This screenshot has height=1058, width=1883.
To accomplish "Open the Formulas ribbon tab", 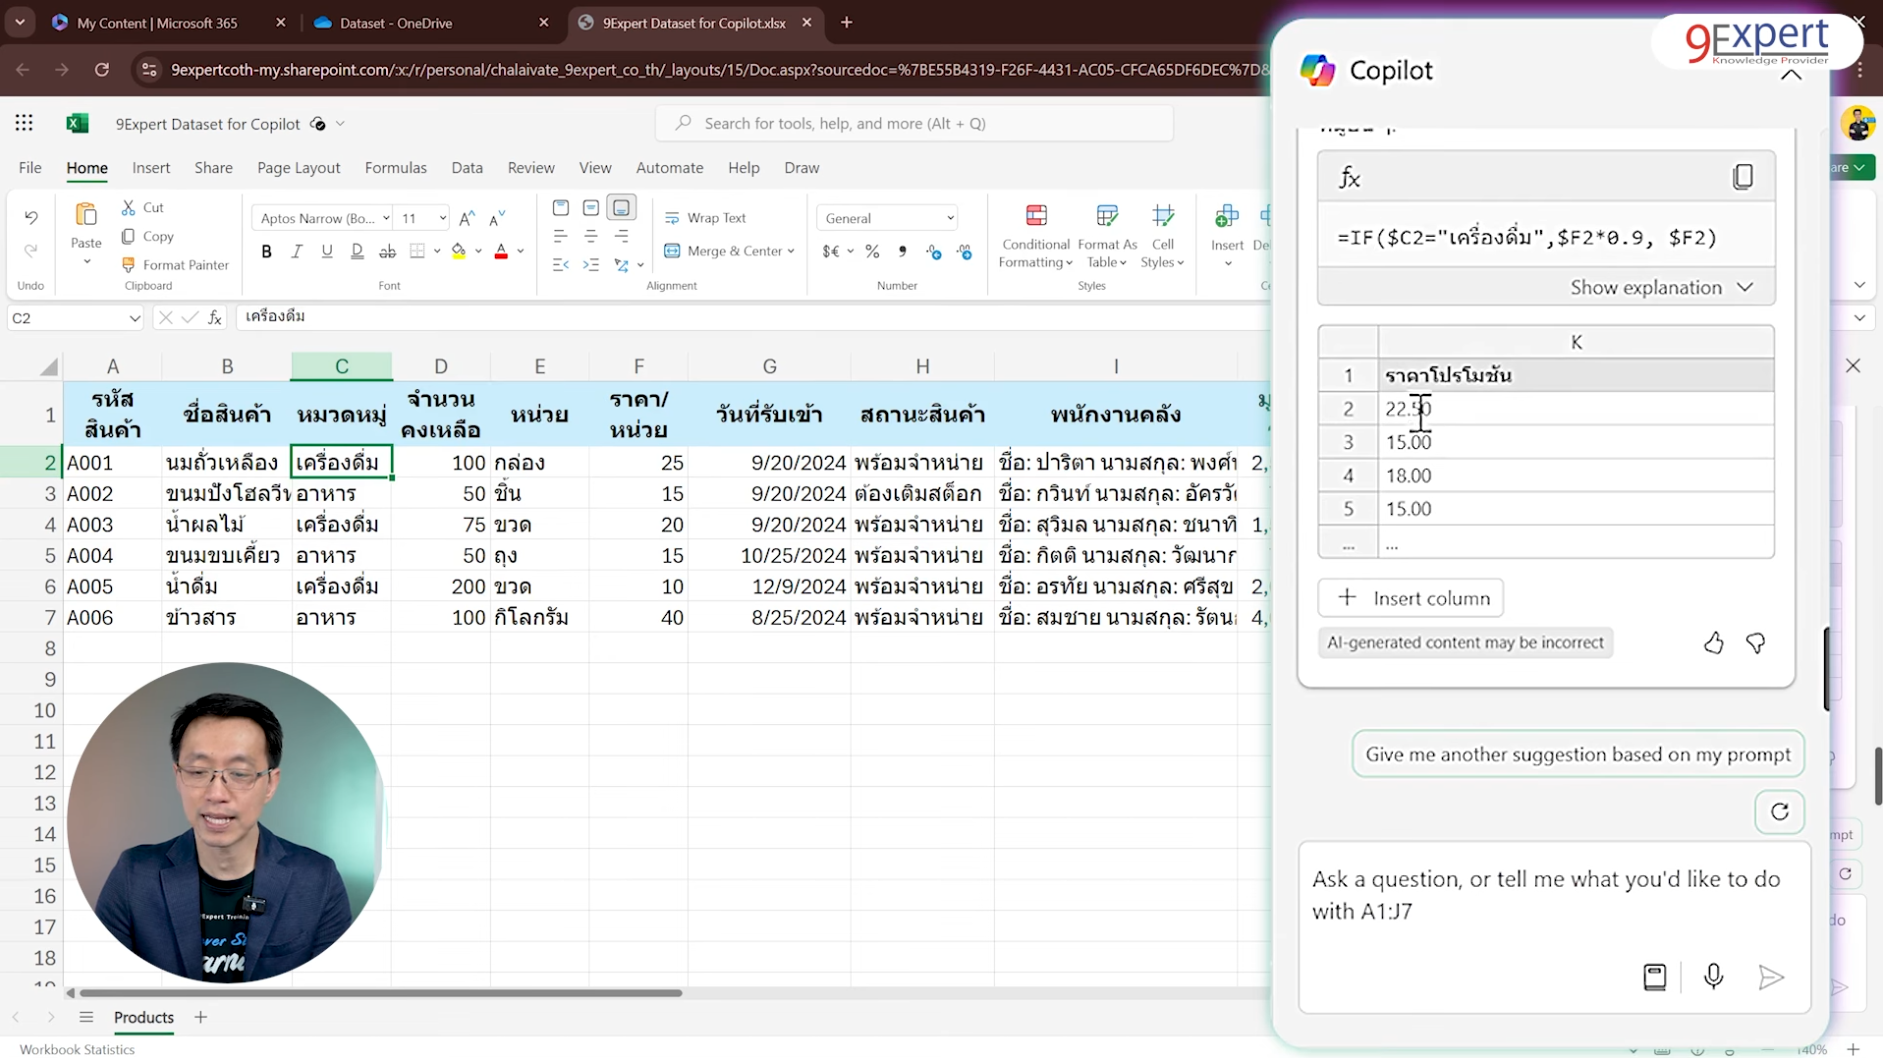I will [x=395, y=168].
